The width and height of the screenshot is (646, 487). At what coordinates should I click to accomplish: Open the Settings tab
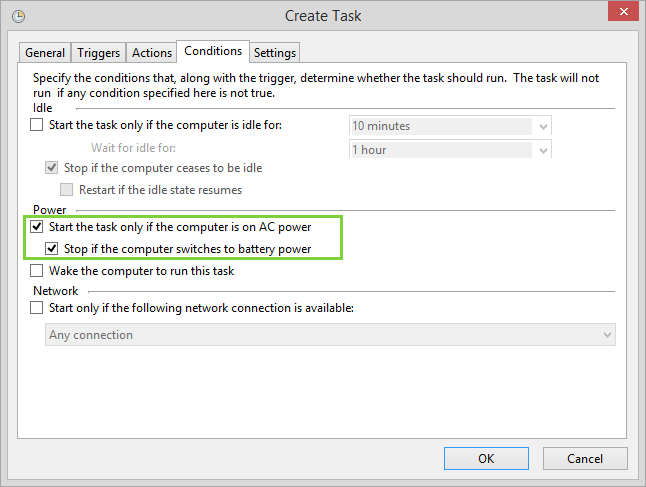pyautogui.click(x=275, y=53)
